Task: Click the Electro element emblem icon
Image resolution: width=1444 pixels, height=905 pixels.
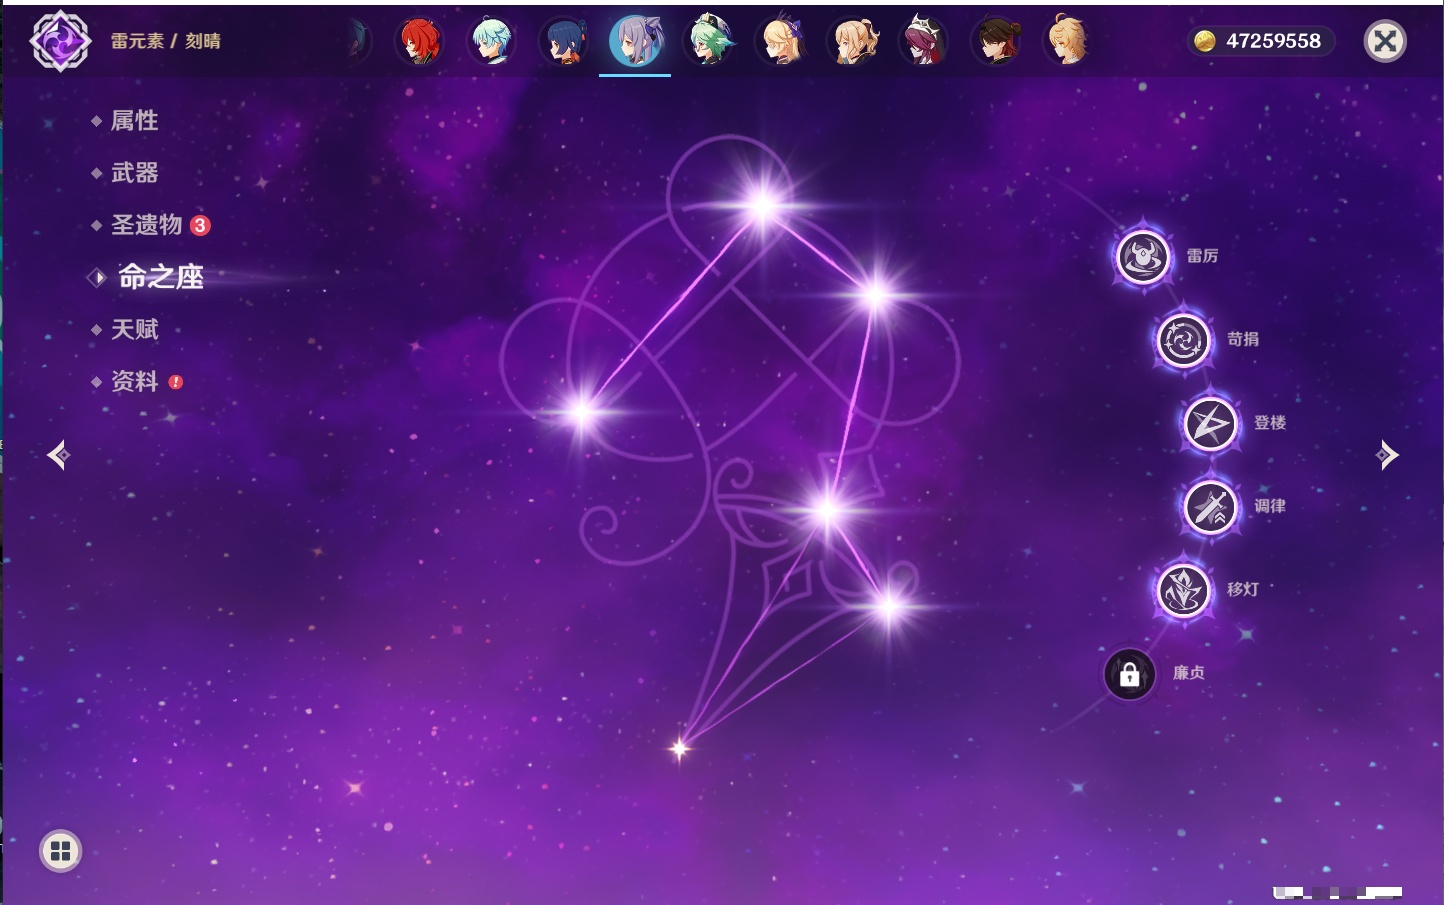Action: 60,41
